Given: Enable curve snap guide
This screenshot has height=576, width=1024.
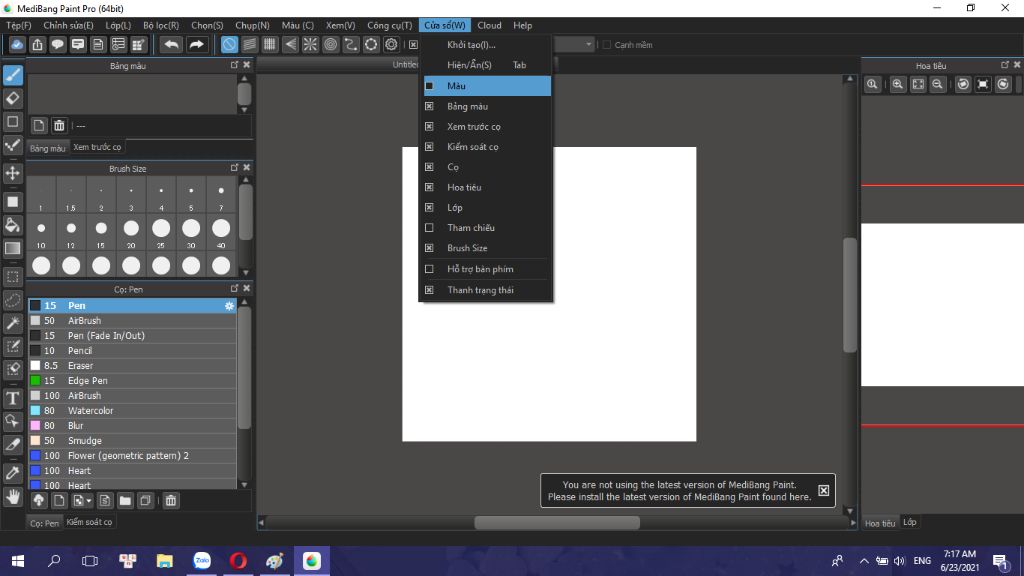Looking at the screenshot, I should 351,44.
